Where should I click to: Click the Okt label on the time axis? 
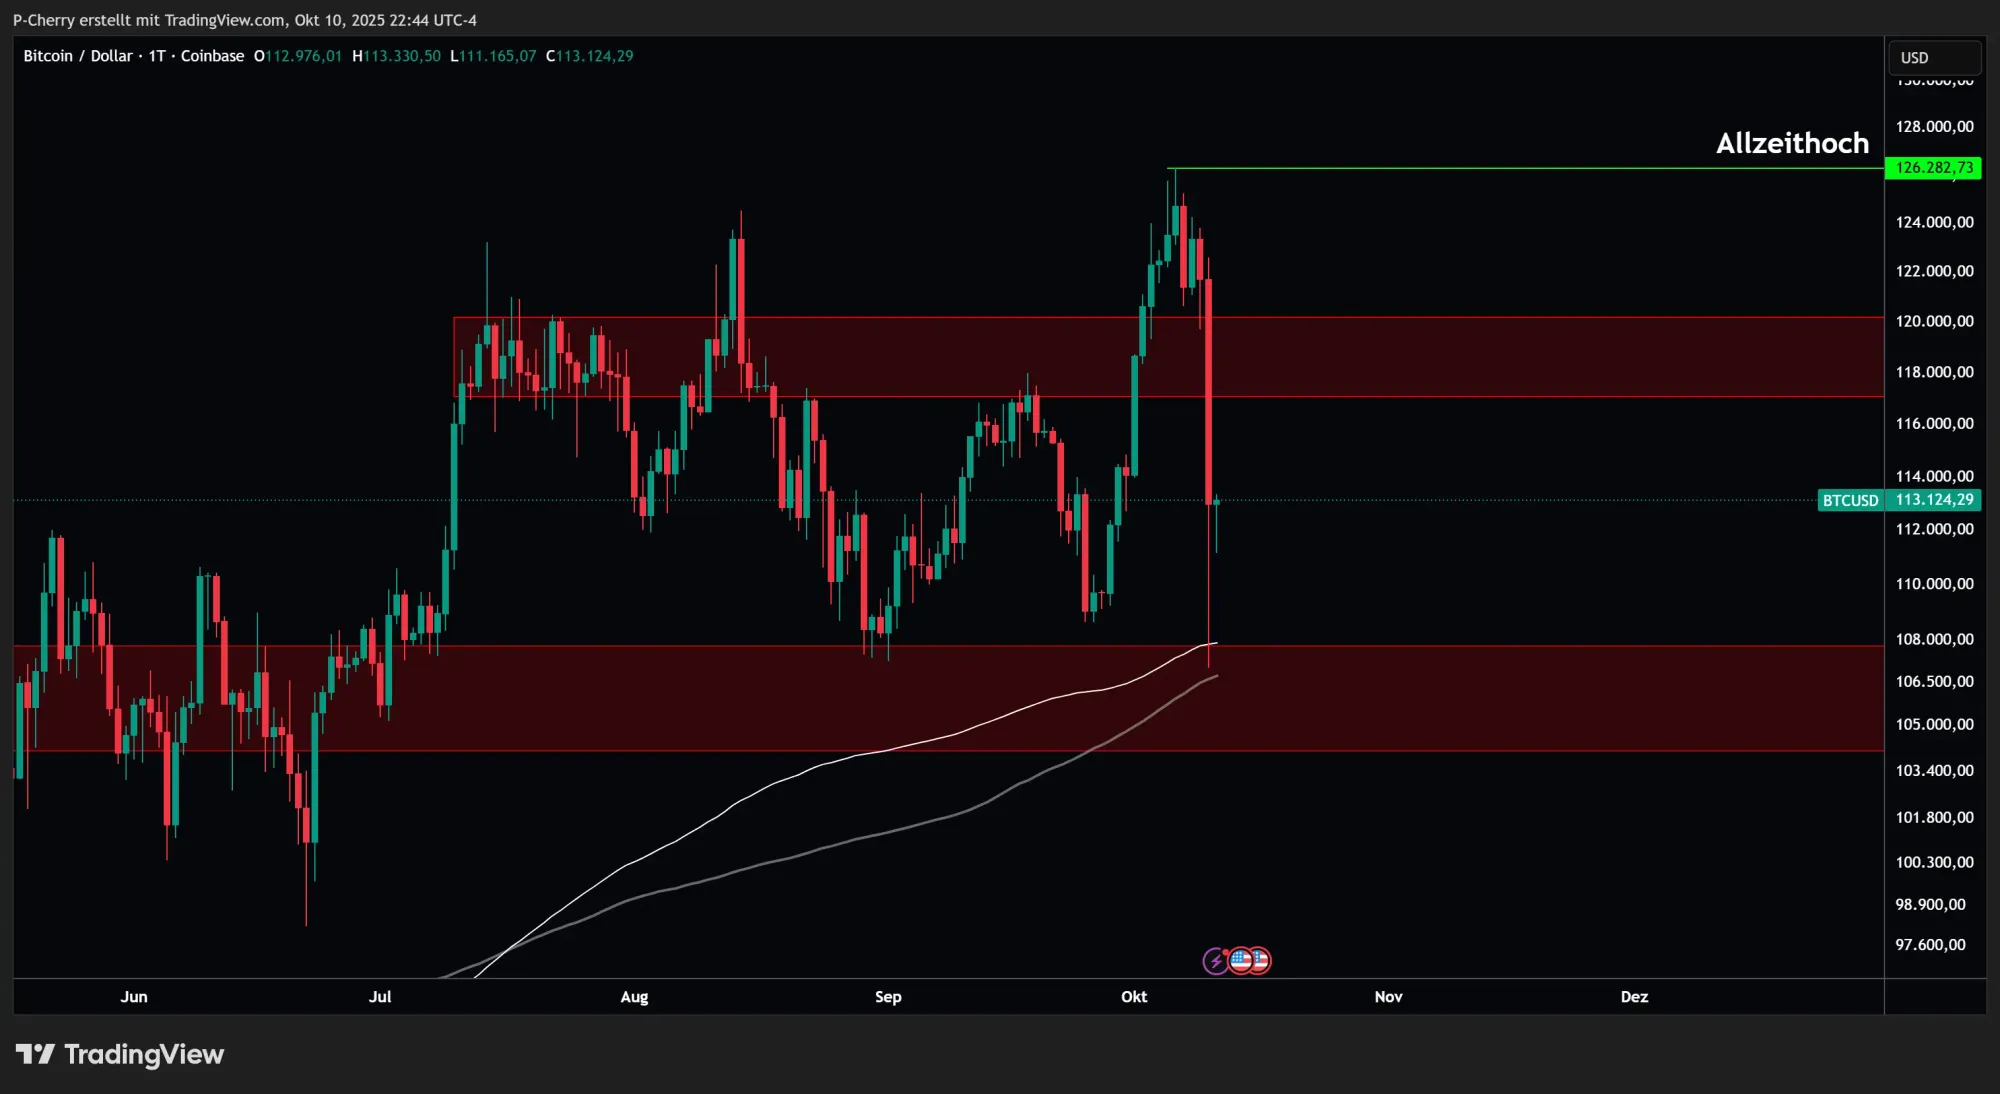pos(1134,997)
